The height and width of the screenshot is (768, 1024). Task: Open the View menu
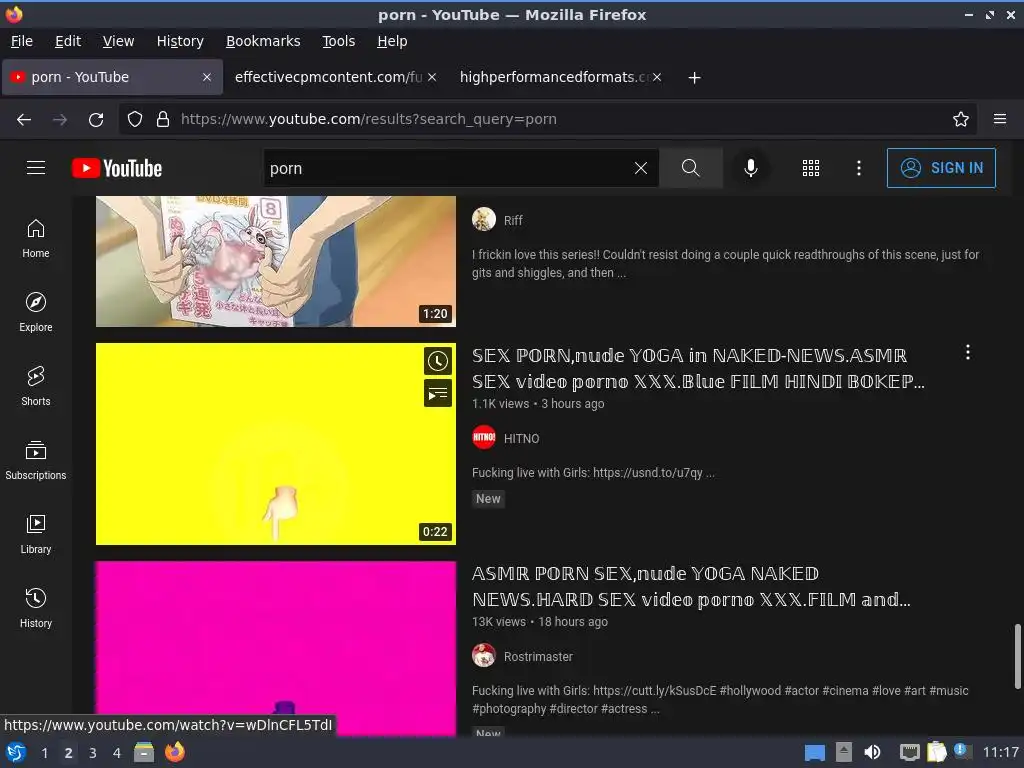pyautogui.click(x=118, y=41)
